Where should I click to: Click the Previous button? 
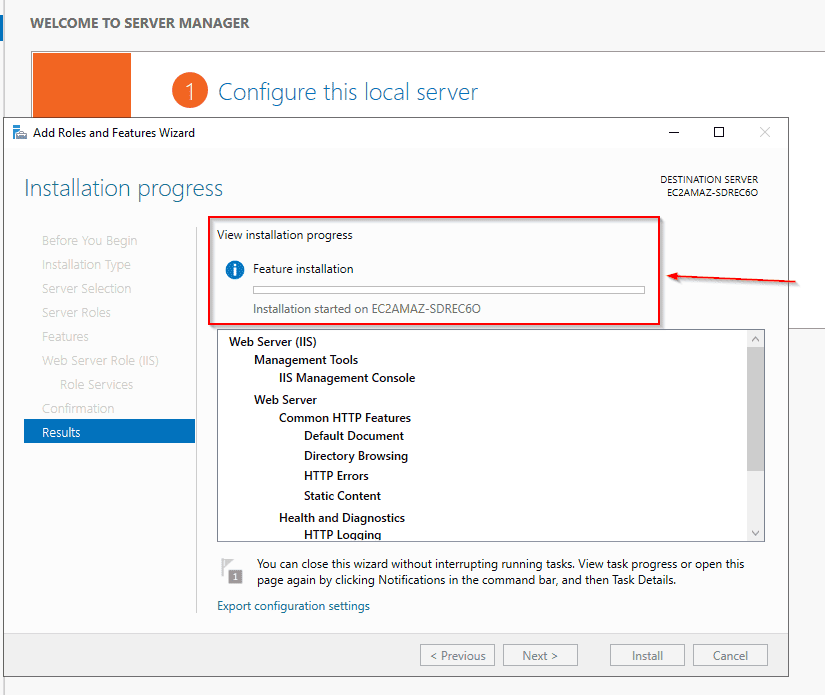point(457,655)
